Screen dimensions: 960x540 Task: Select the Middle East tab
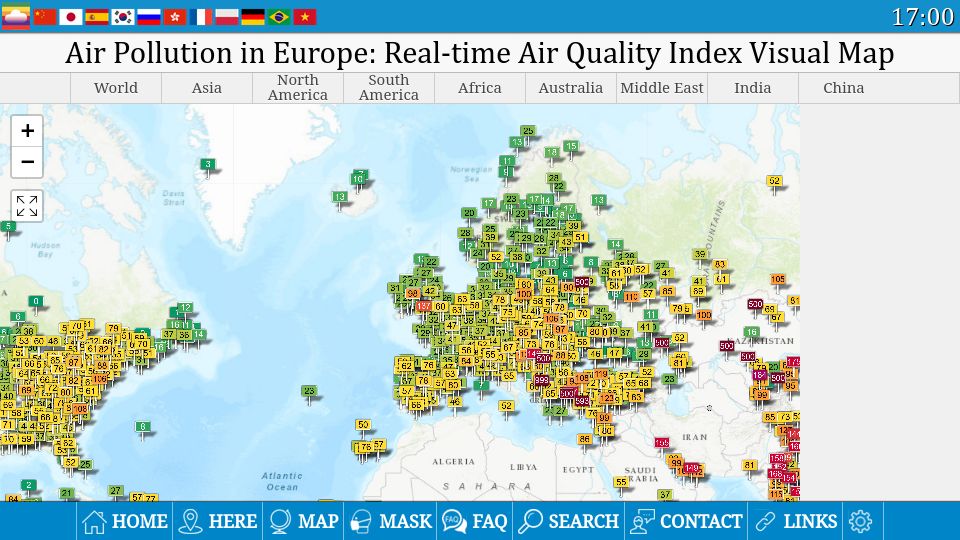coord(662,88)
